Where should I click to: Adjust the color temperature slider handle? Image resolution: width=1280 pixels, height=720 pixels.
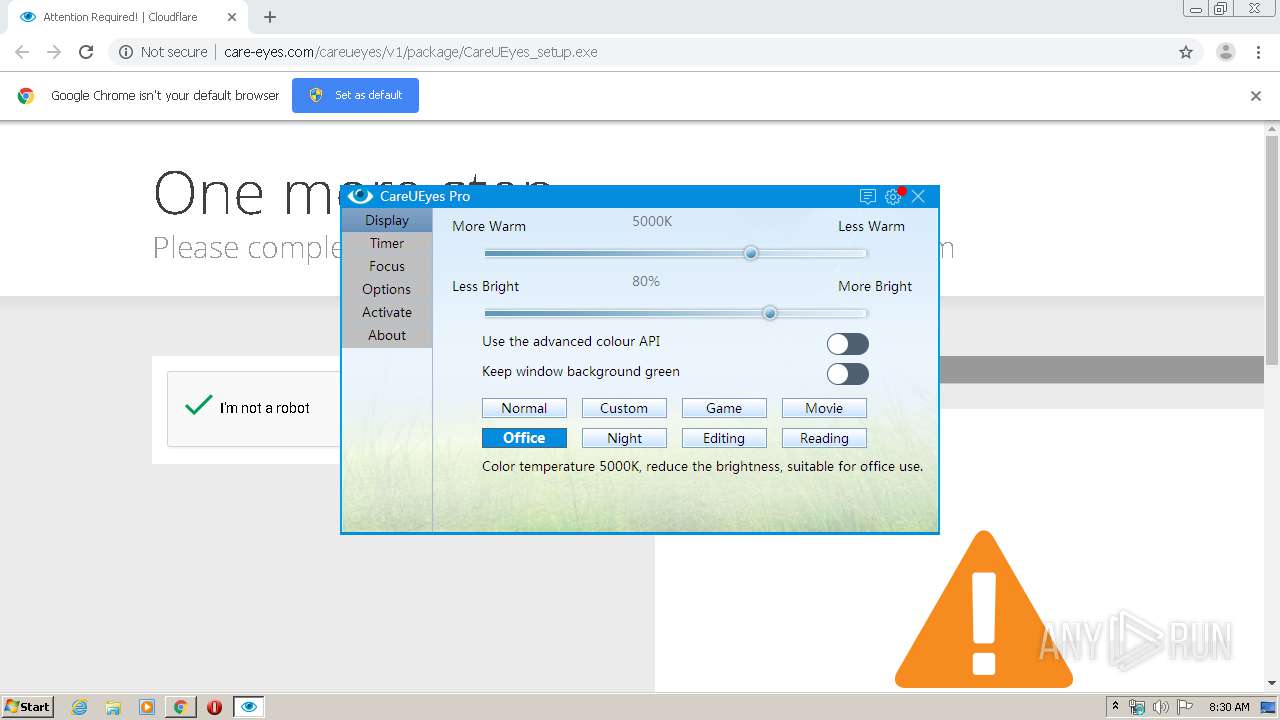pyautogui.click(x=751, y=253)
